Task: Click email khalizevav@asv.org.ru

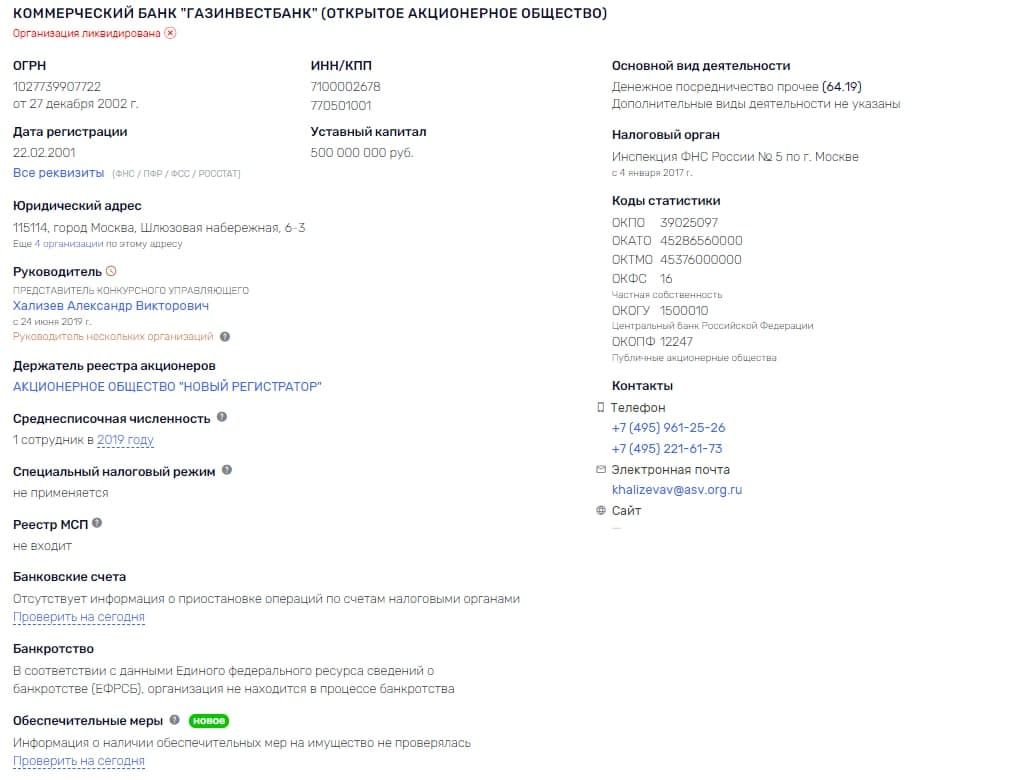Action: click(677, 490)
